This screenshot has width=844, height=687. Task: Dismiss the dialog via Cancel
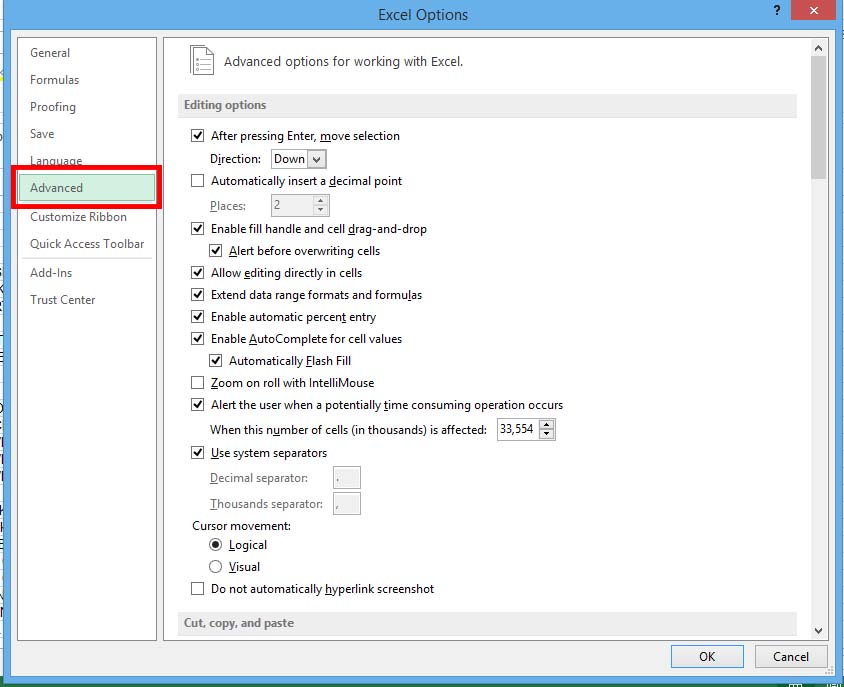(790, 656)
